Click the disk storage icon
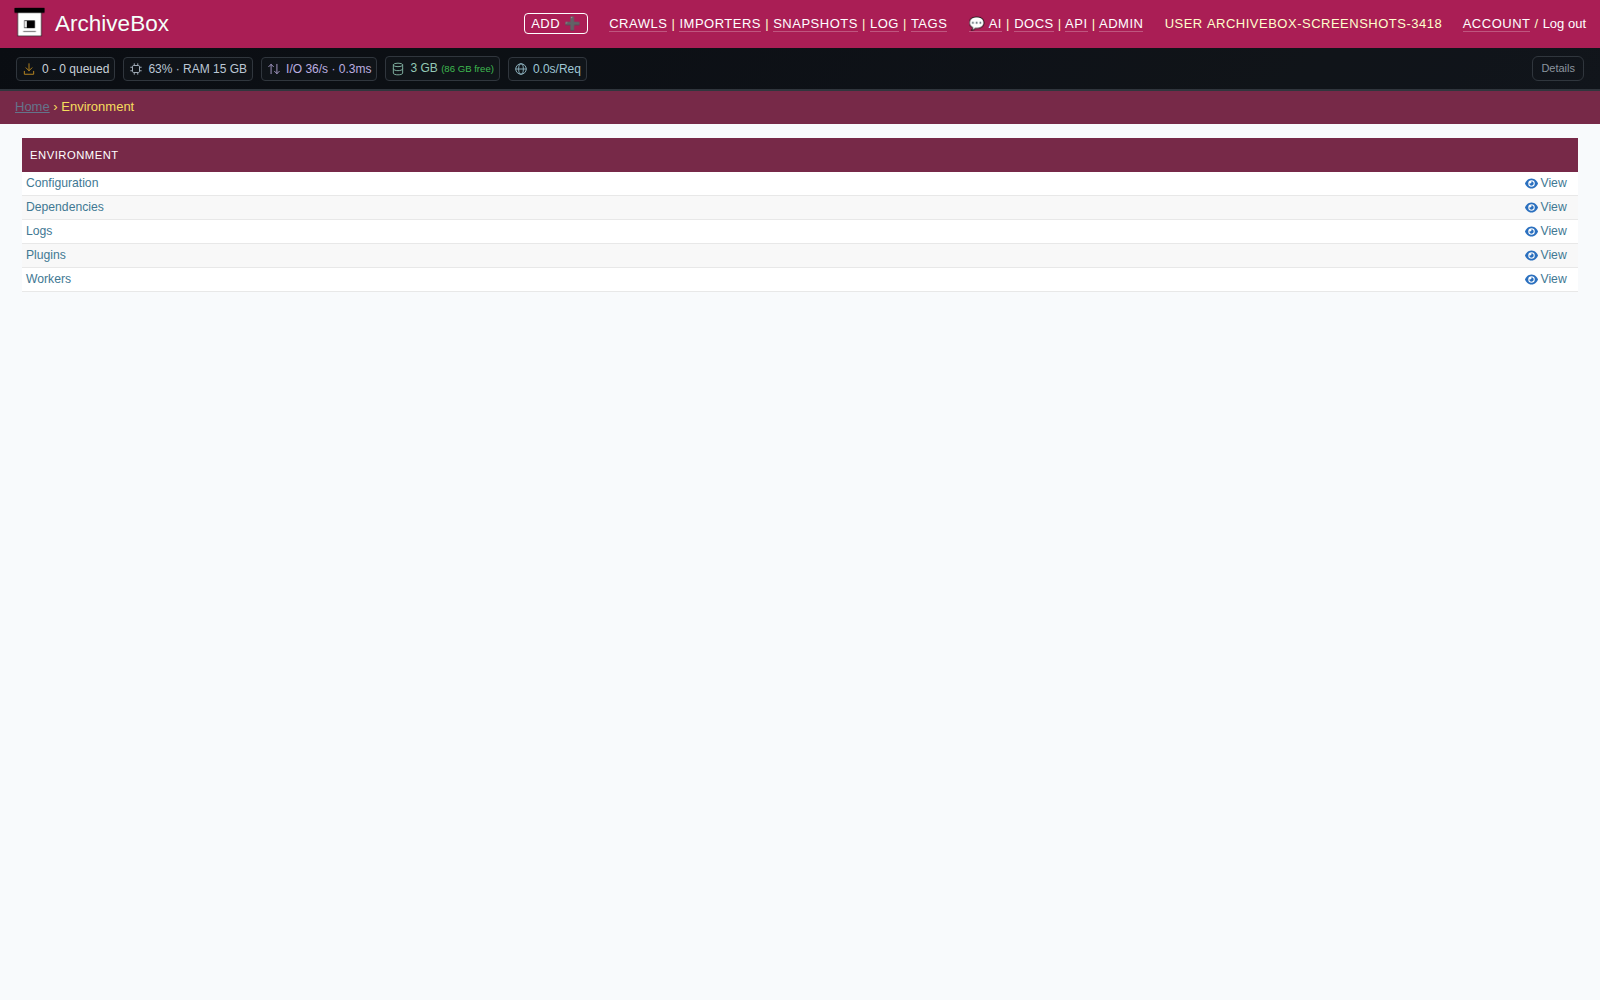This screenshot has width=1600, height=1000. point(398,69)
